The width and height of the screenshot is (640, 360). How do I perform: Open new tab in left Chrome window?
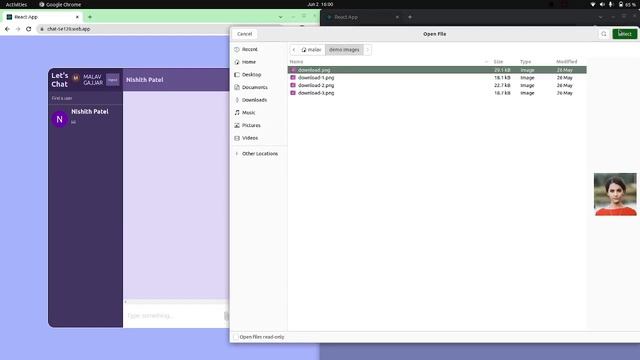tap(90, 17)
